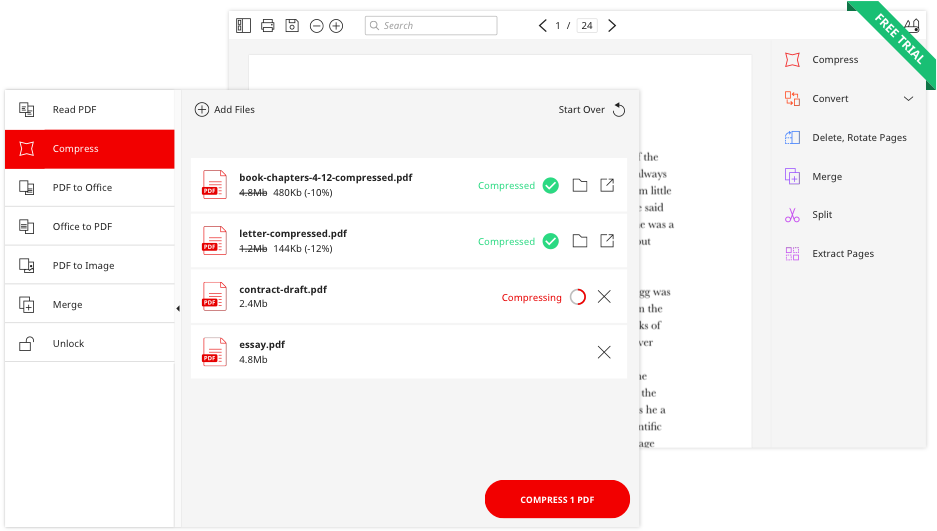Click the print icon in the toolbar
The height and width of the screenshot is (531, 937).
click(x=267, y=26)
